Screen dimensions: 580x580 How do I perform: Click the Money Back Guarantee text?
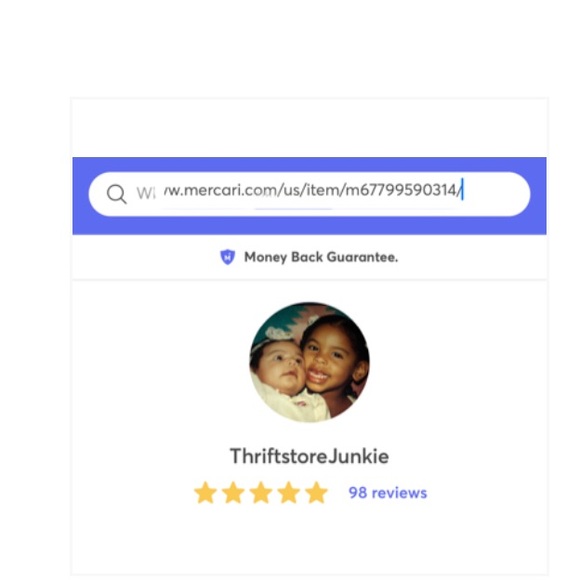321,257
